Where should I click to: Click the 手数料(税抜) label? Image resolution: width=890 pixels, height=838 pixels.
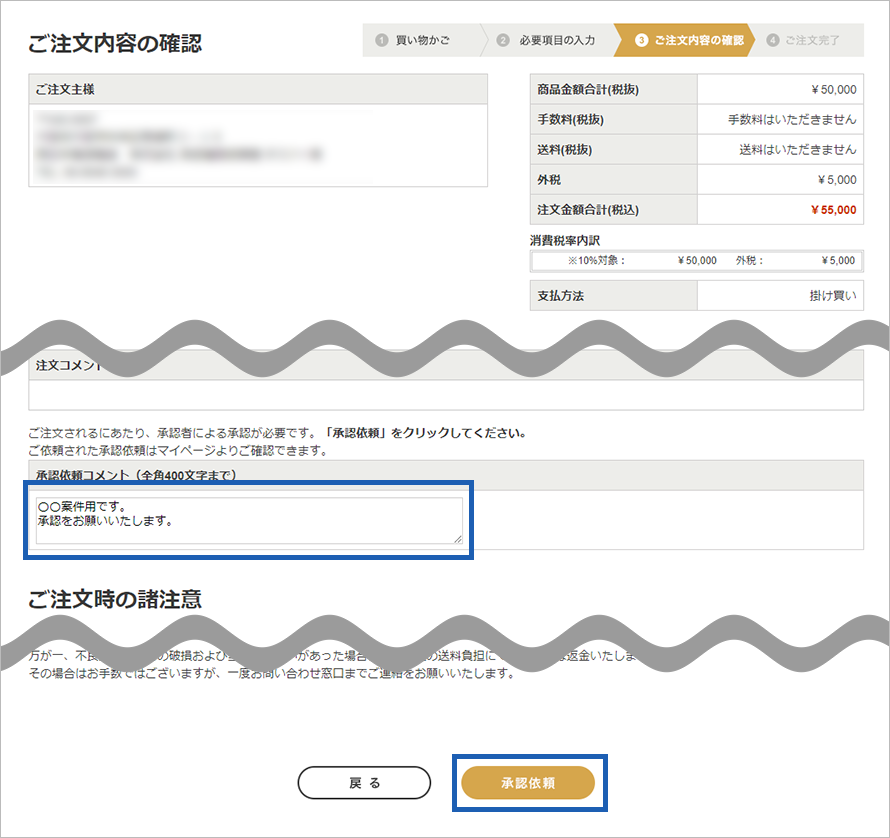(570, 120)
